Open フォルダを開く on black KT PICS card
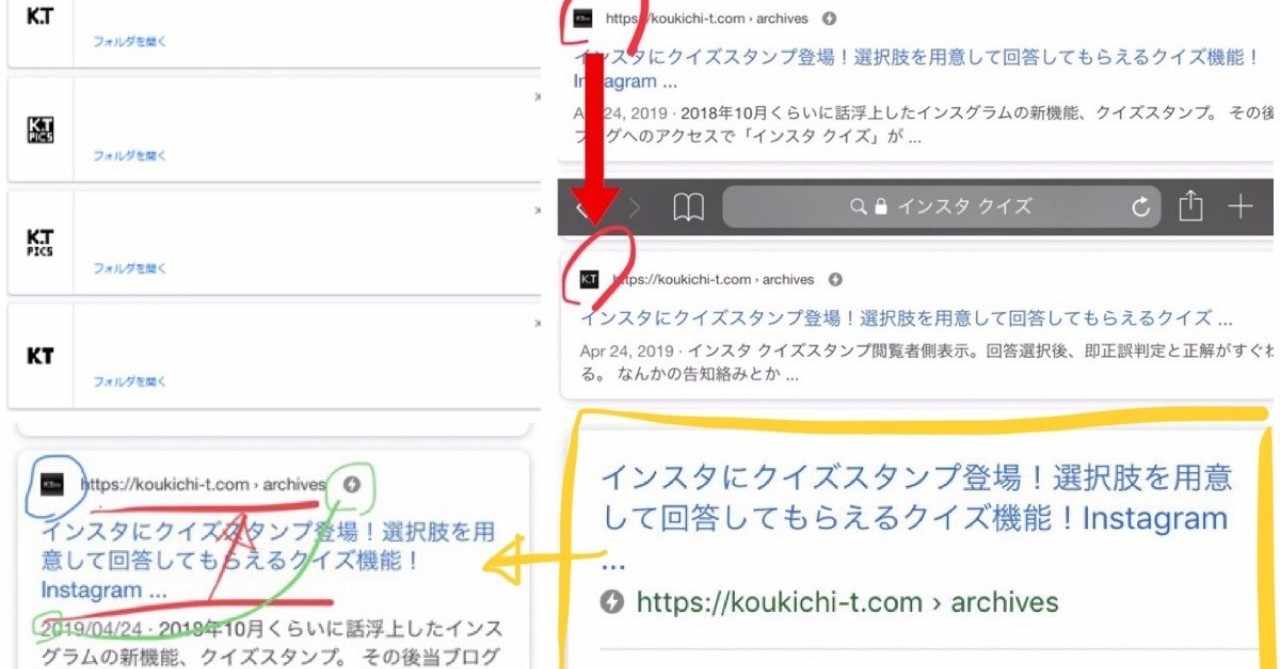The height and width of the screenshot is (669, 1280). pyautogui.click(x=130, y=156)
